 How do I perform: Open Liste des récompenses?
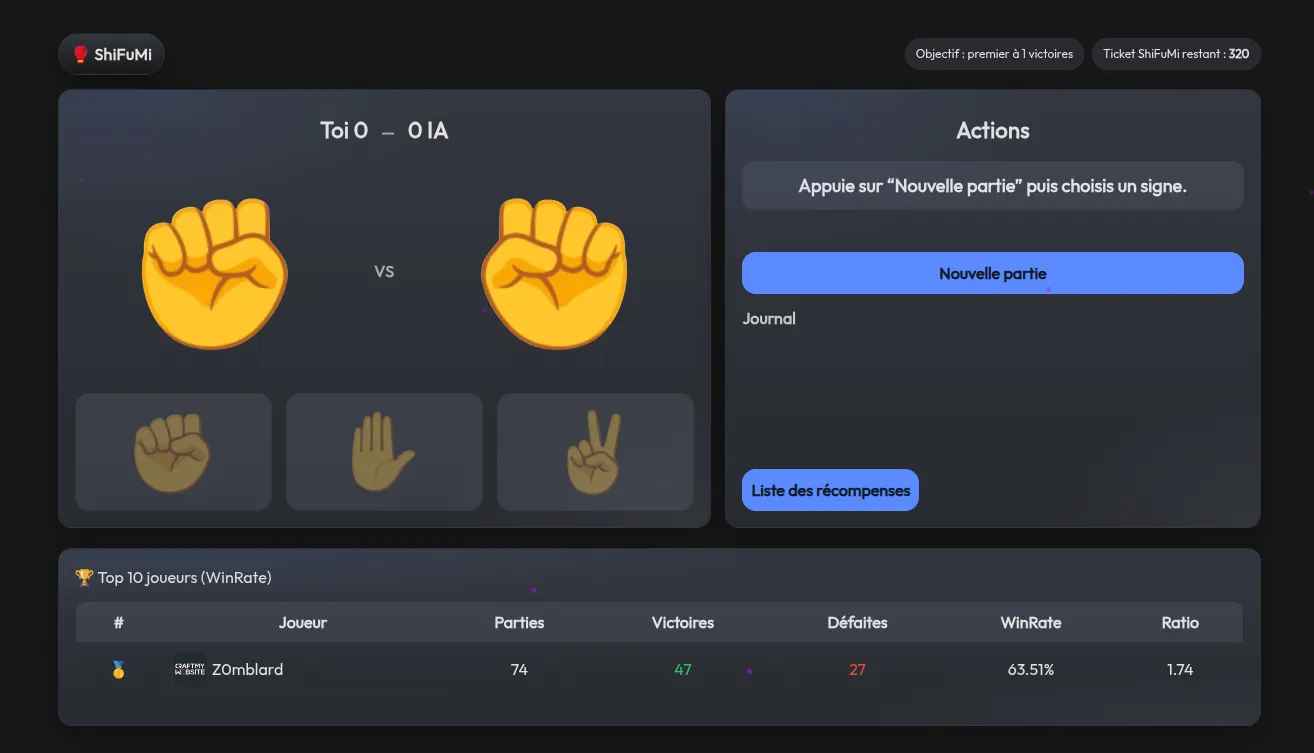[x=830, y=490]
